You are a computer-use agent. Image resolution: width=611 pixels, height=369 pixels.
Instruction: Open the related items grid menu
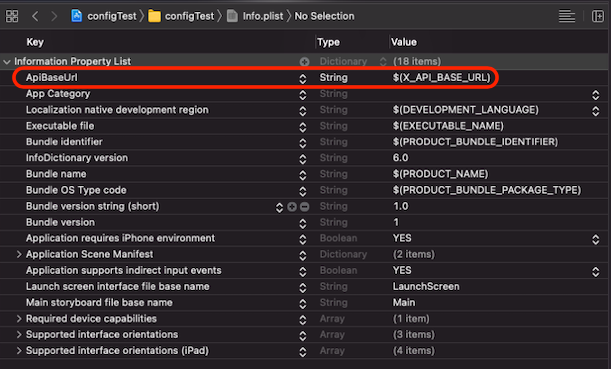point(12,16)
